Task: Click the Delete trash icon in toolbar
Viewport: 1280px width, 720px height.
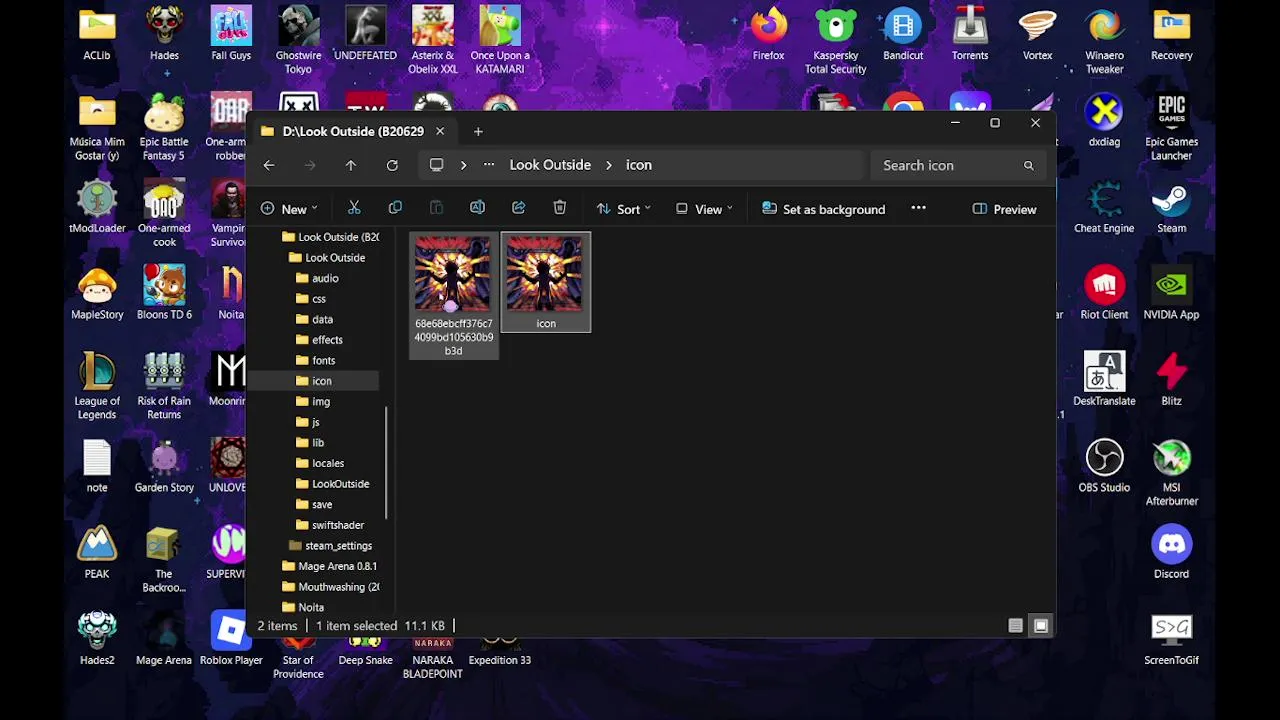Action: [560, 208]
